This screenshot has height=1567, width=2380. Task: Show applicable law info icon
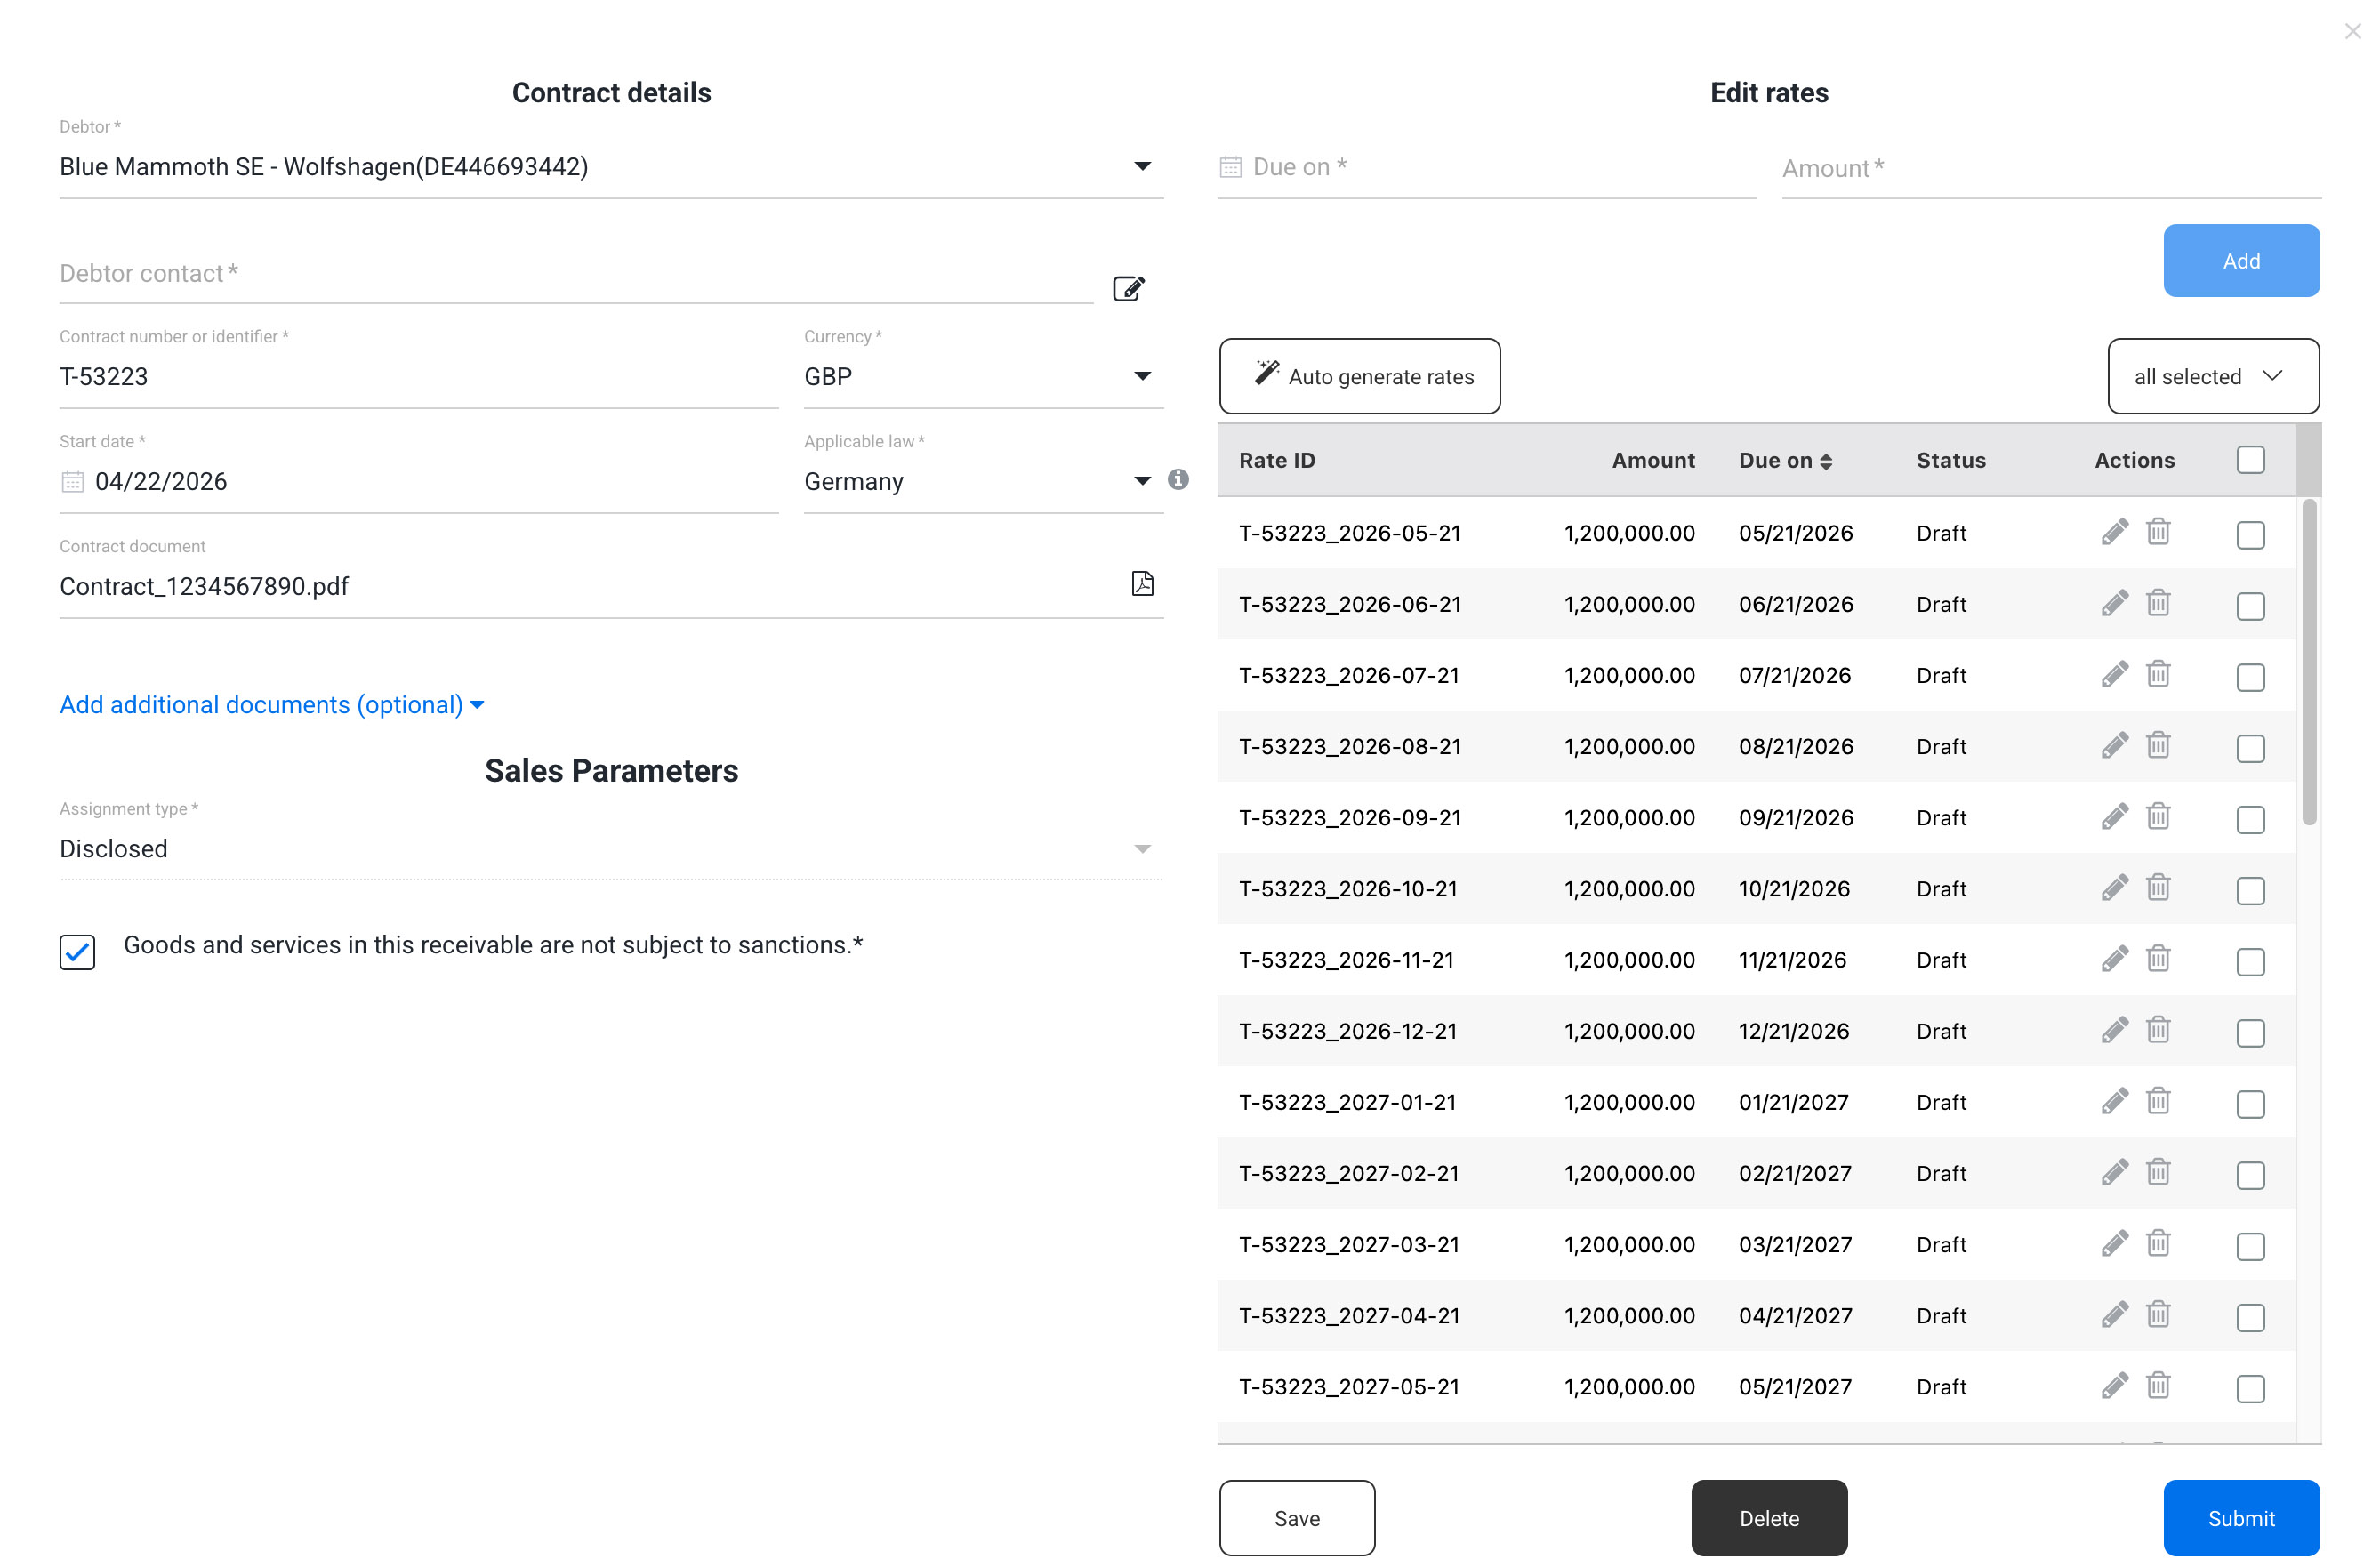click(x=1178, y=480)
